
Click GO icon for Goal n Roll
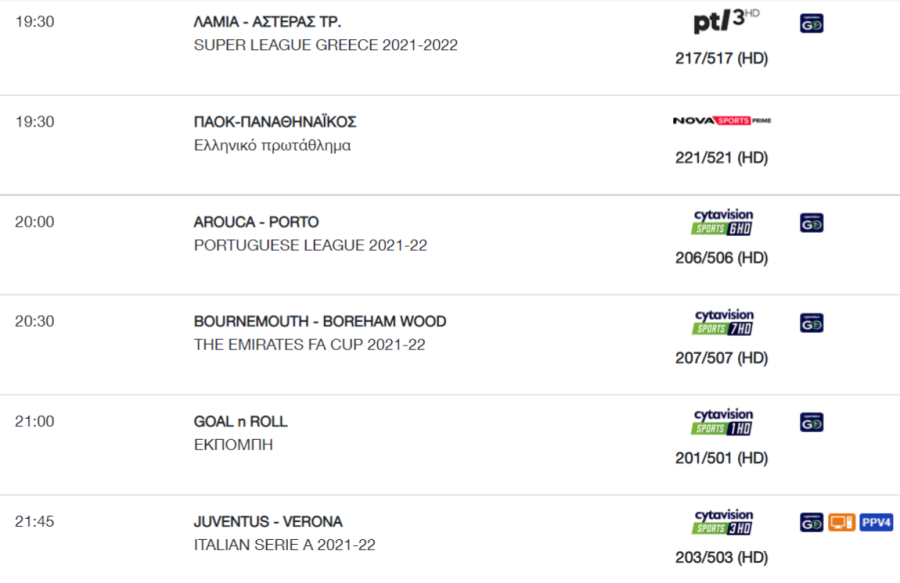tap(812, 422)
